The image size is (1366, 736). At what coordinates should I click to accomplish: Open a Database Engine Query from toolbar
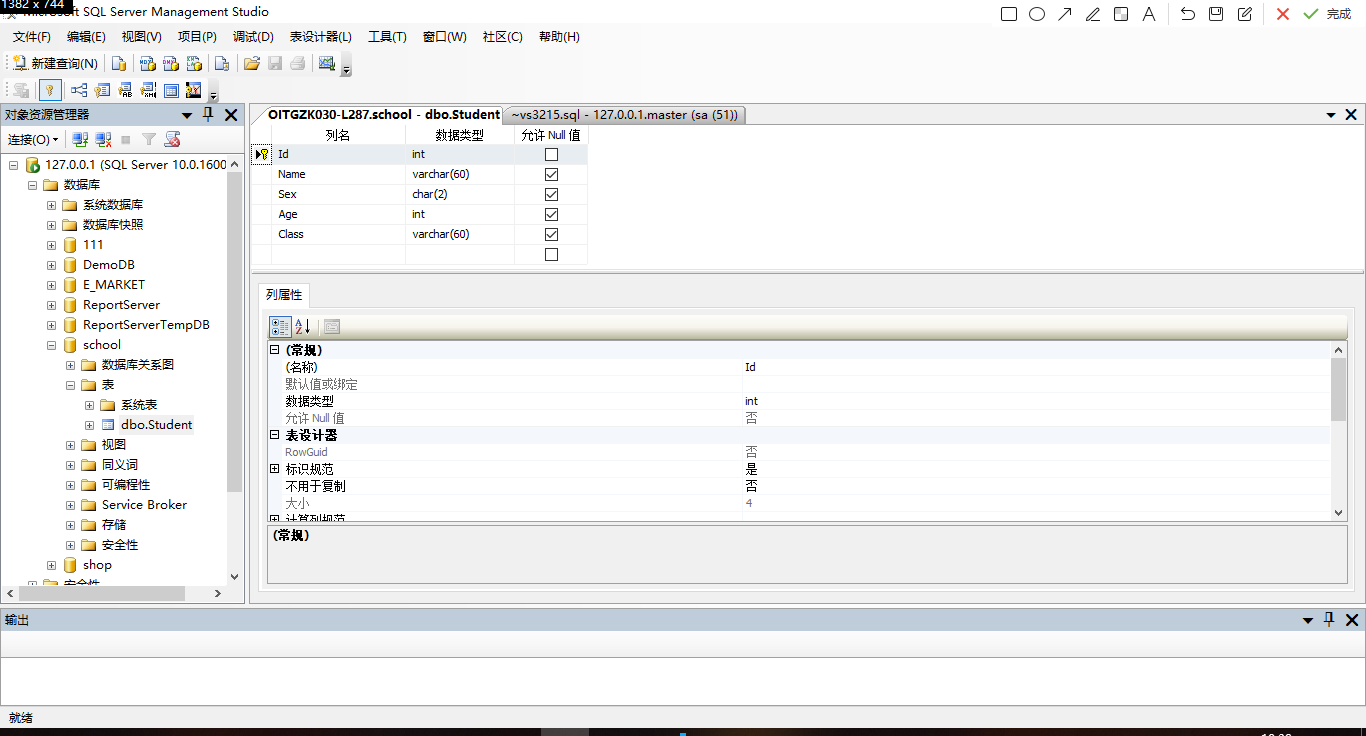click(118, 63)
